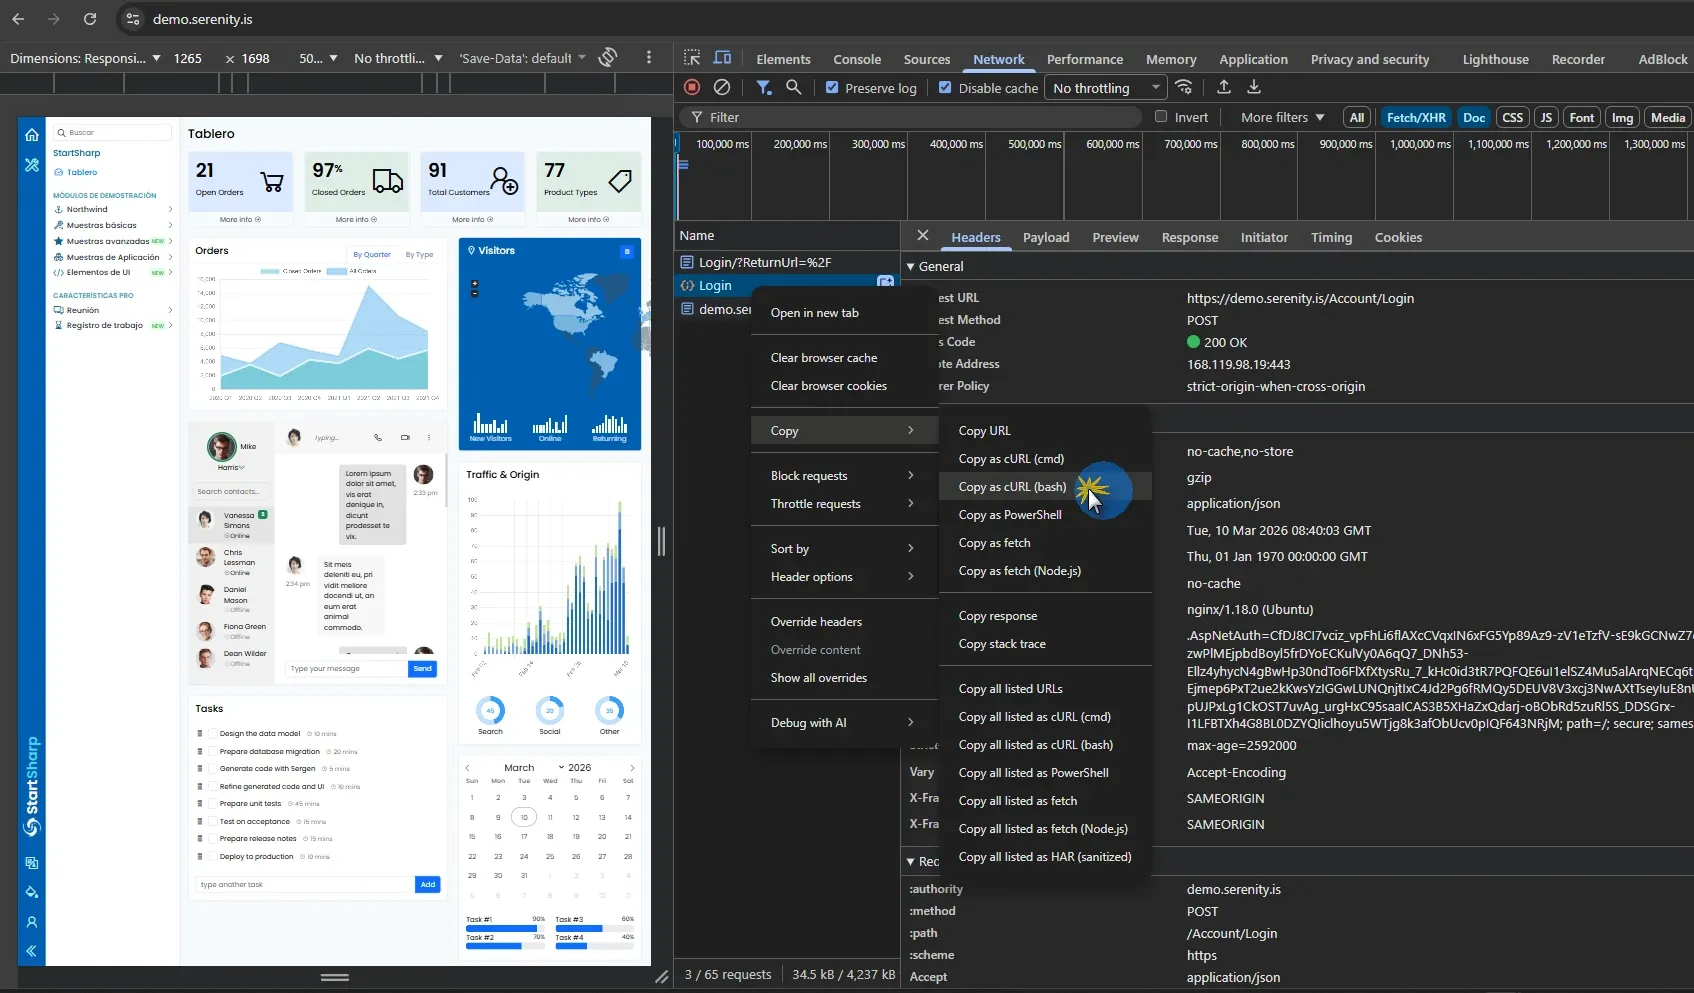The height and width of the screenshot is (993, 1694).
Task: Enable the Invert filter checkbox
Action: click(x=1161, y=117)
